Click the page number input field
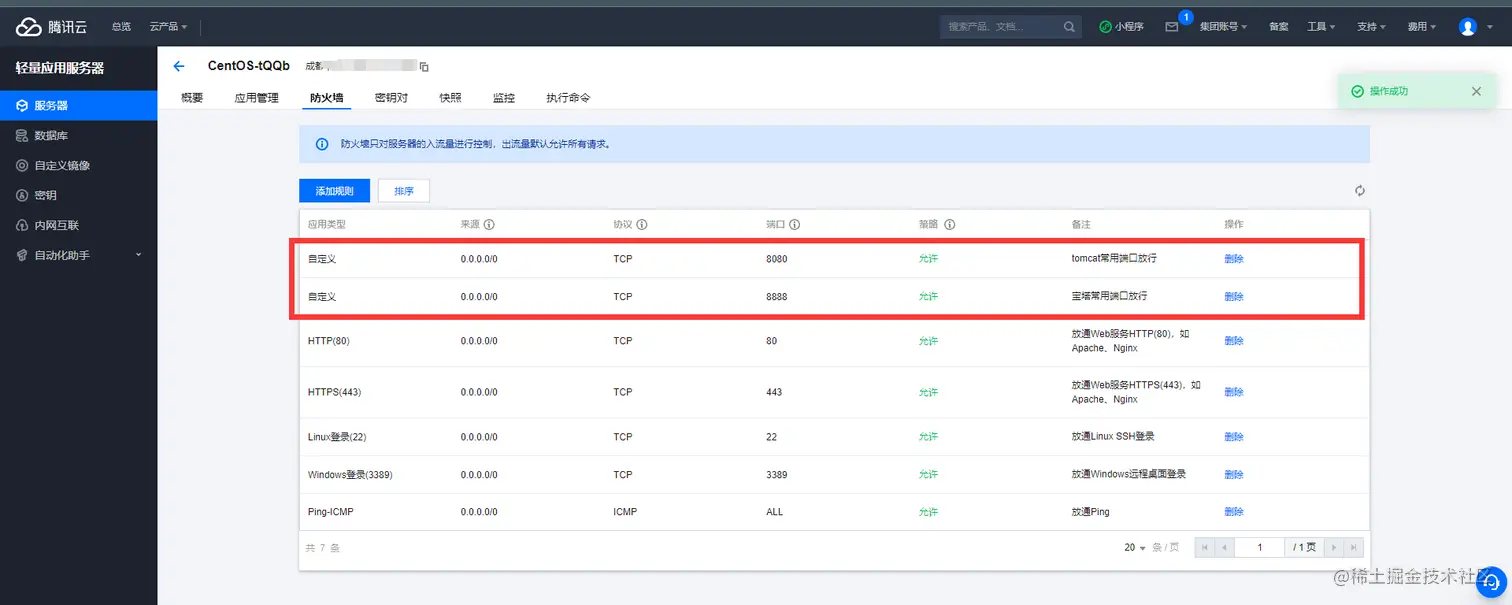Viewport: 1512px width, 605px height. [1260, 548]
